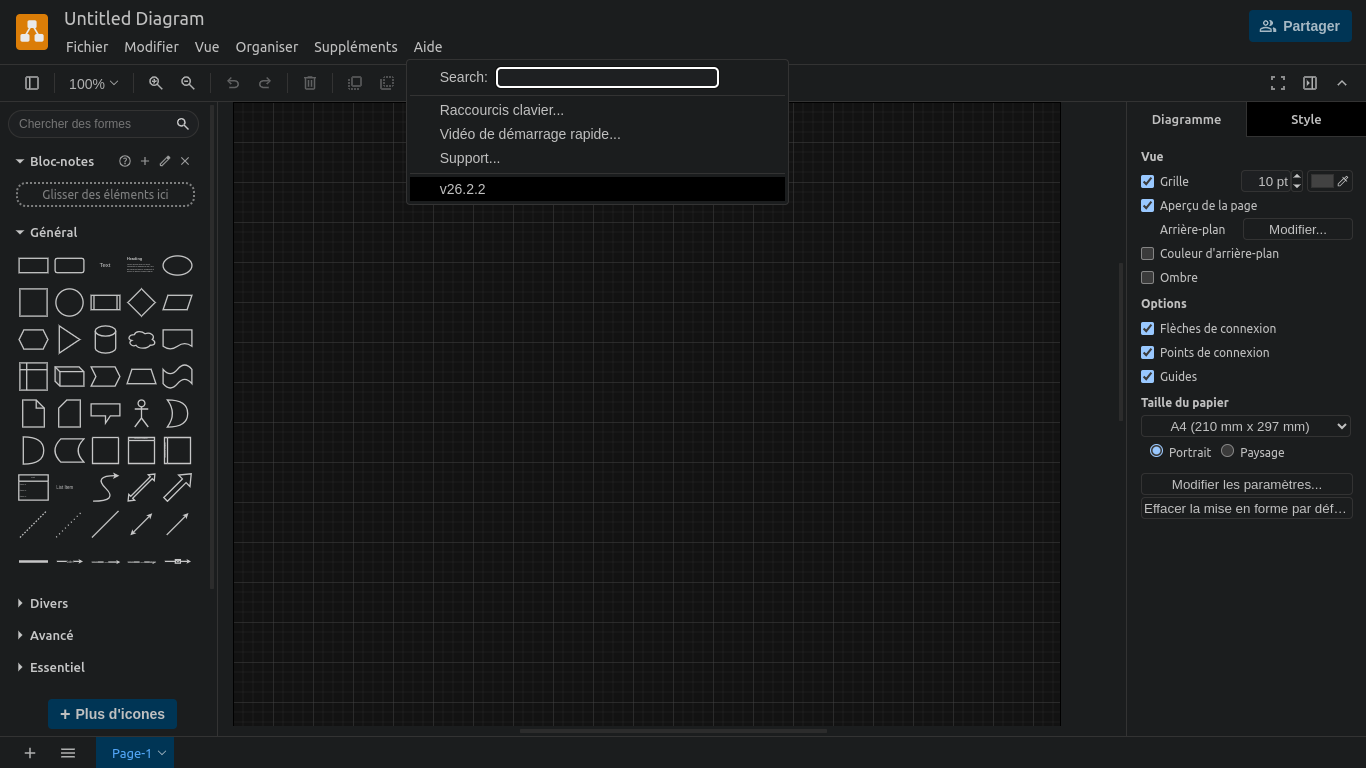This screenshot has height=768, width=1366.
Task: Close the Bloc-notes section
Action: pos(185,161)
